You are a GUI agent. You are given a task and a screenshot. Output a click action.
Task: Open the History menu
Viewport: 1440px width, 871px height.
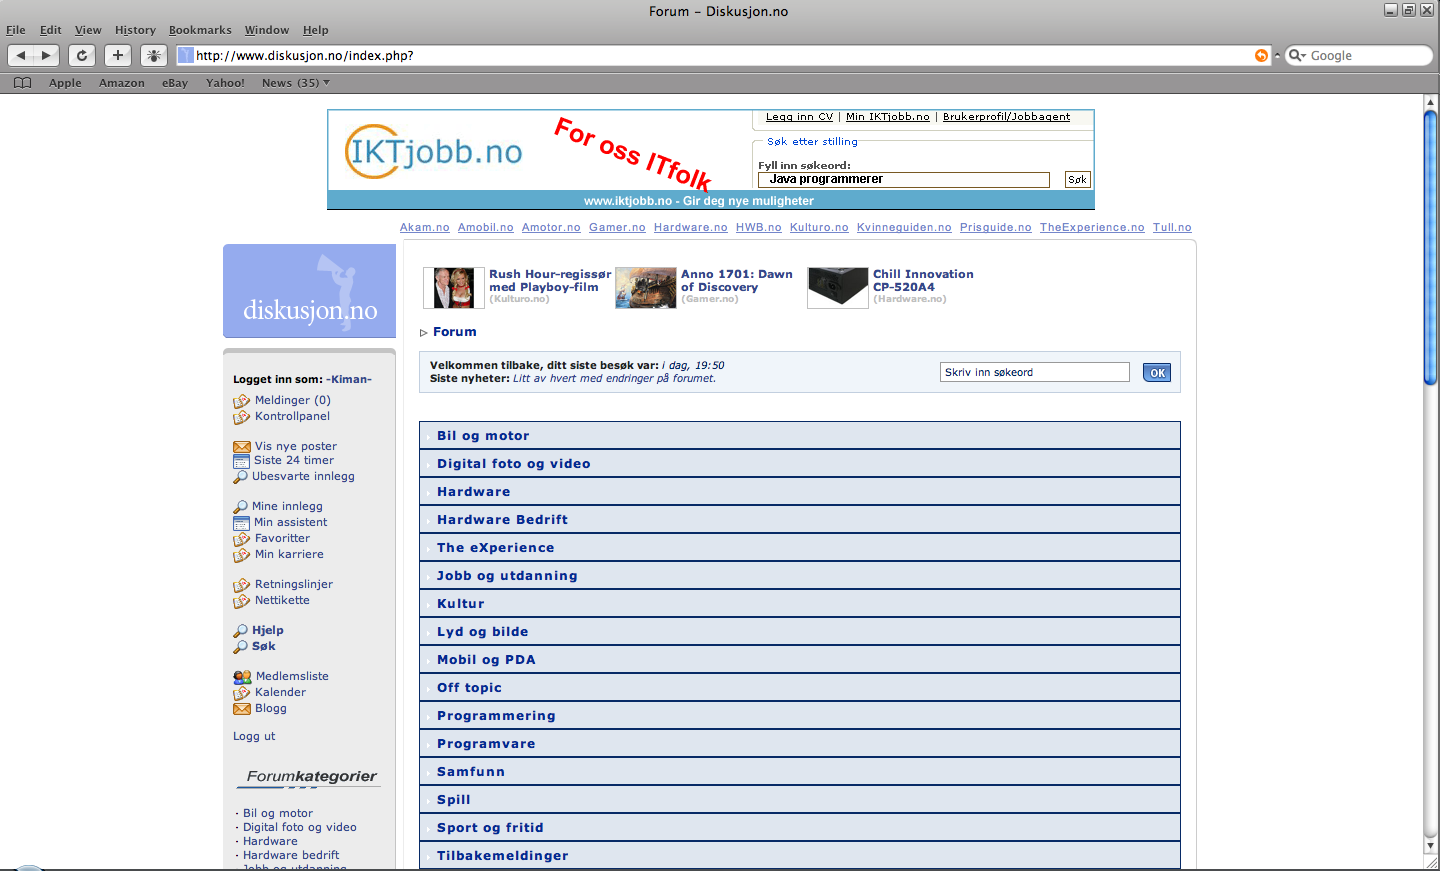click(x=135, y=30)
